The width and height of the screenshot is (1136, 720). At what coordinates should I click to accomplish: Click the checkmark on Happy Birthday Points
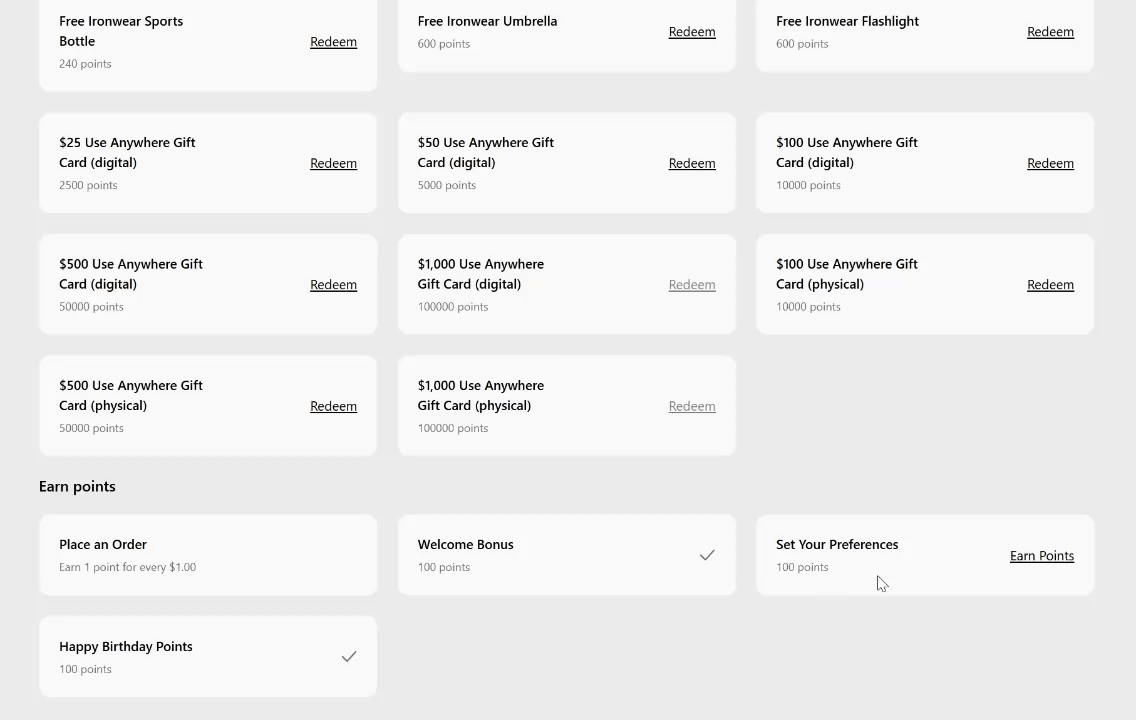(349, 656)
